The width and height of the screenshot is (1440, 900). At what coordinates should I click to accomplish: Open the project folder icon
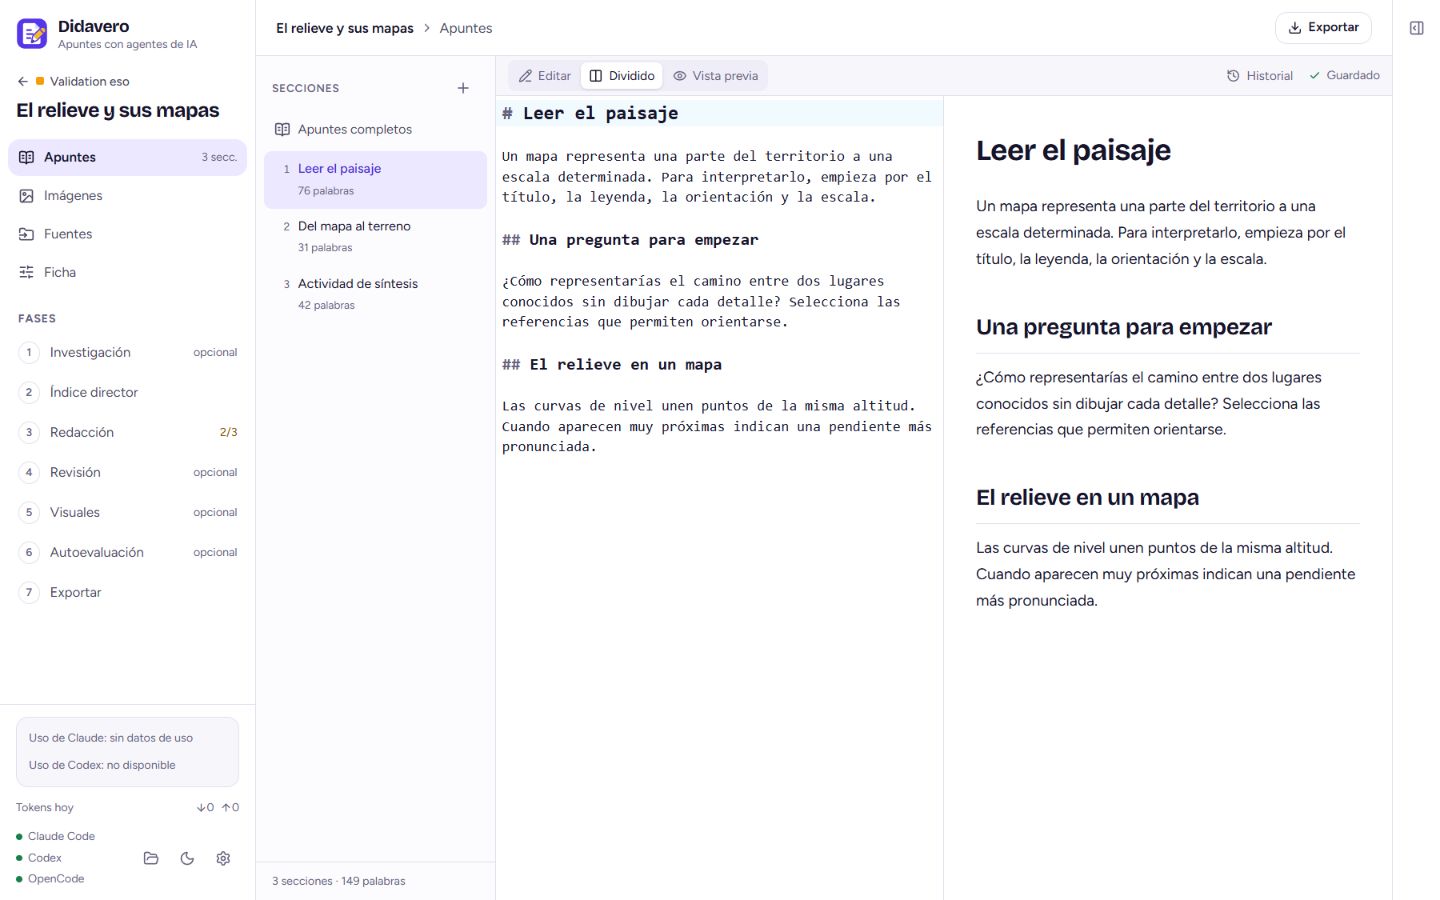[151, 858]
